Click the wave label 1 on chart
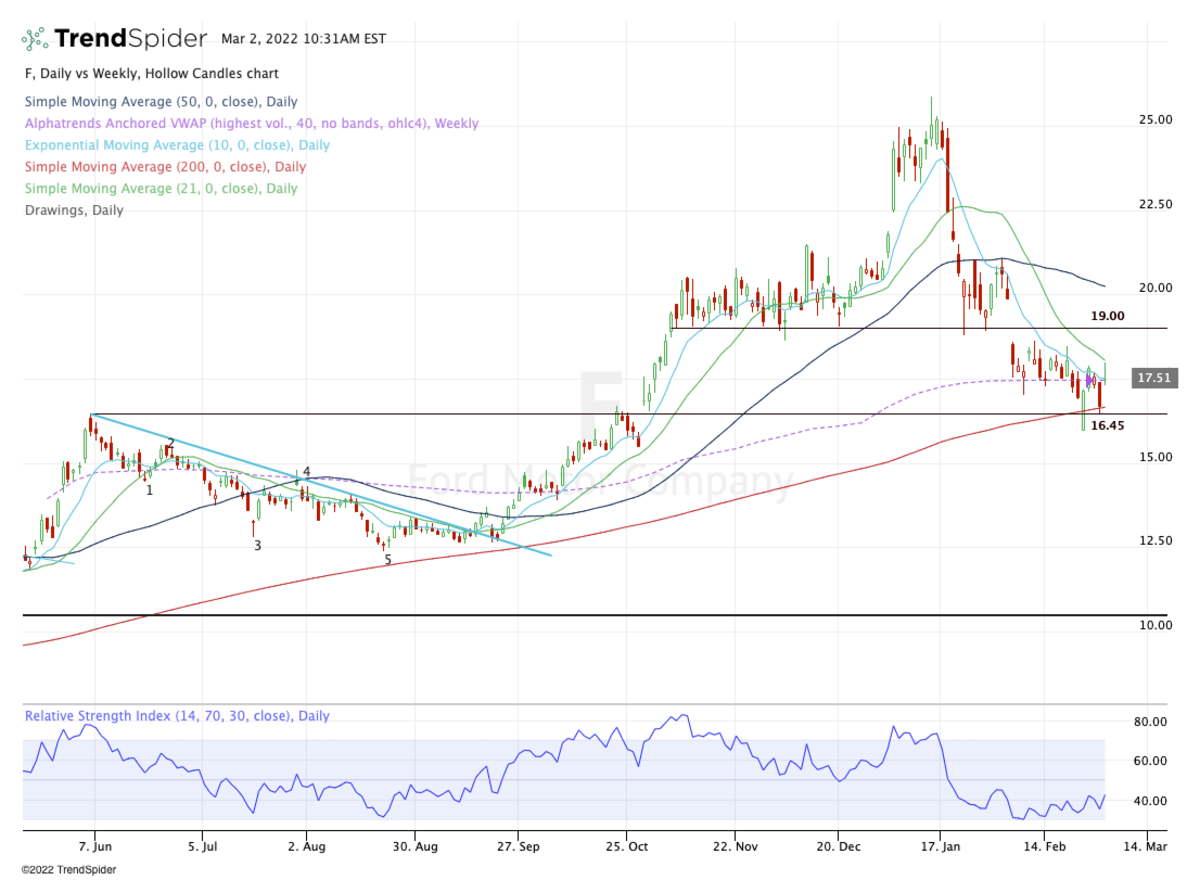 (149, 490)
